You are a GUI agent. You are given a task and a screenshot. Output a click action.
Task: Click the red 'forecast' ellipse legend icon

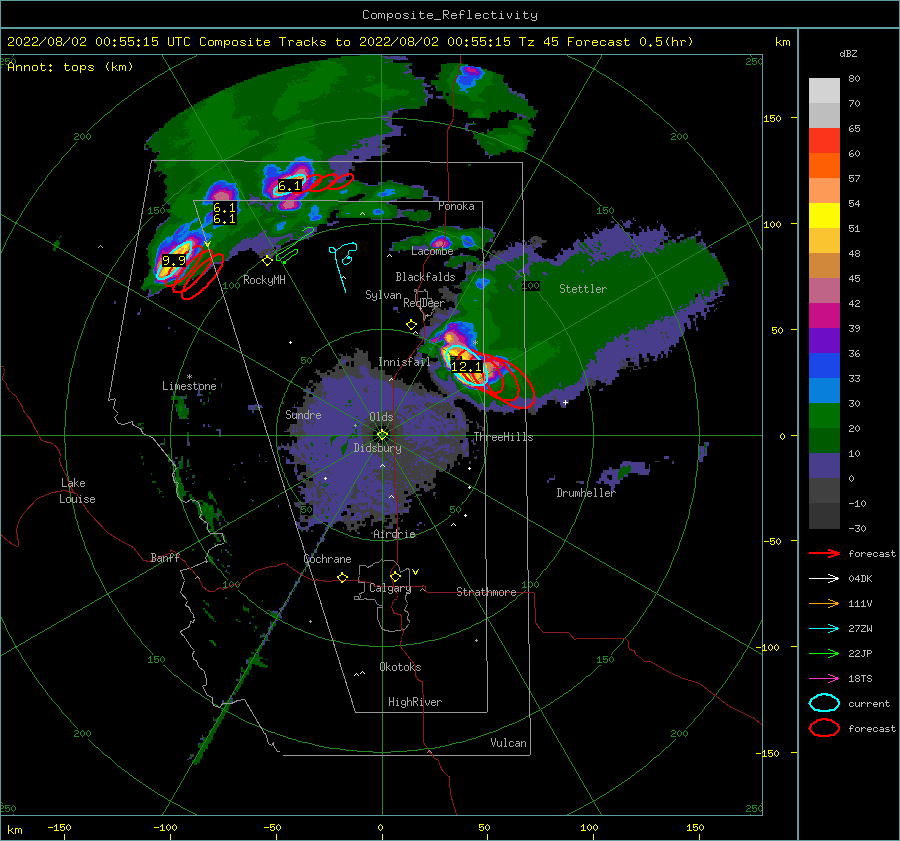pyautogui.click(x=824, y=728)
